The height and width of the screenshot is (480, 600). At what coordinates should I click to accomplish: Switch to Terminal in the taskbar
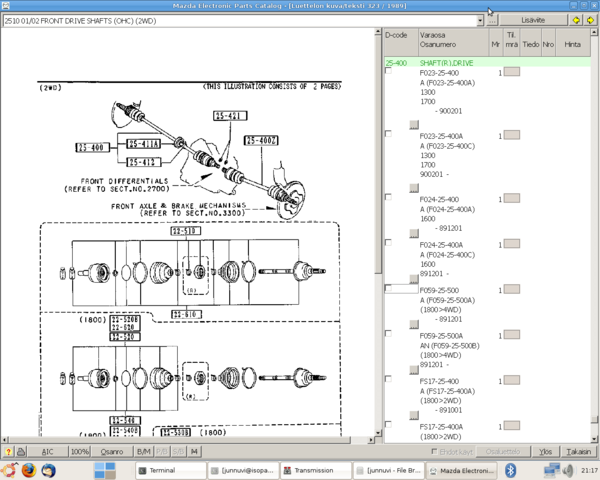pyautogui.click(x=170, y=470)
